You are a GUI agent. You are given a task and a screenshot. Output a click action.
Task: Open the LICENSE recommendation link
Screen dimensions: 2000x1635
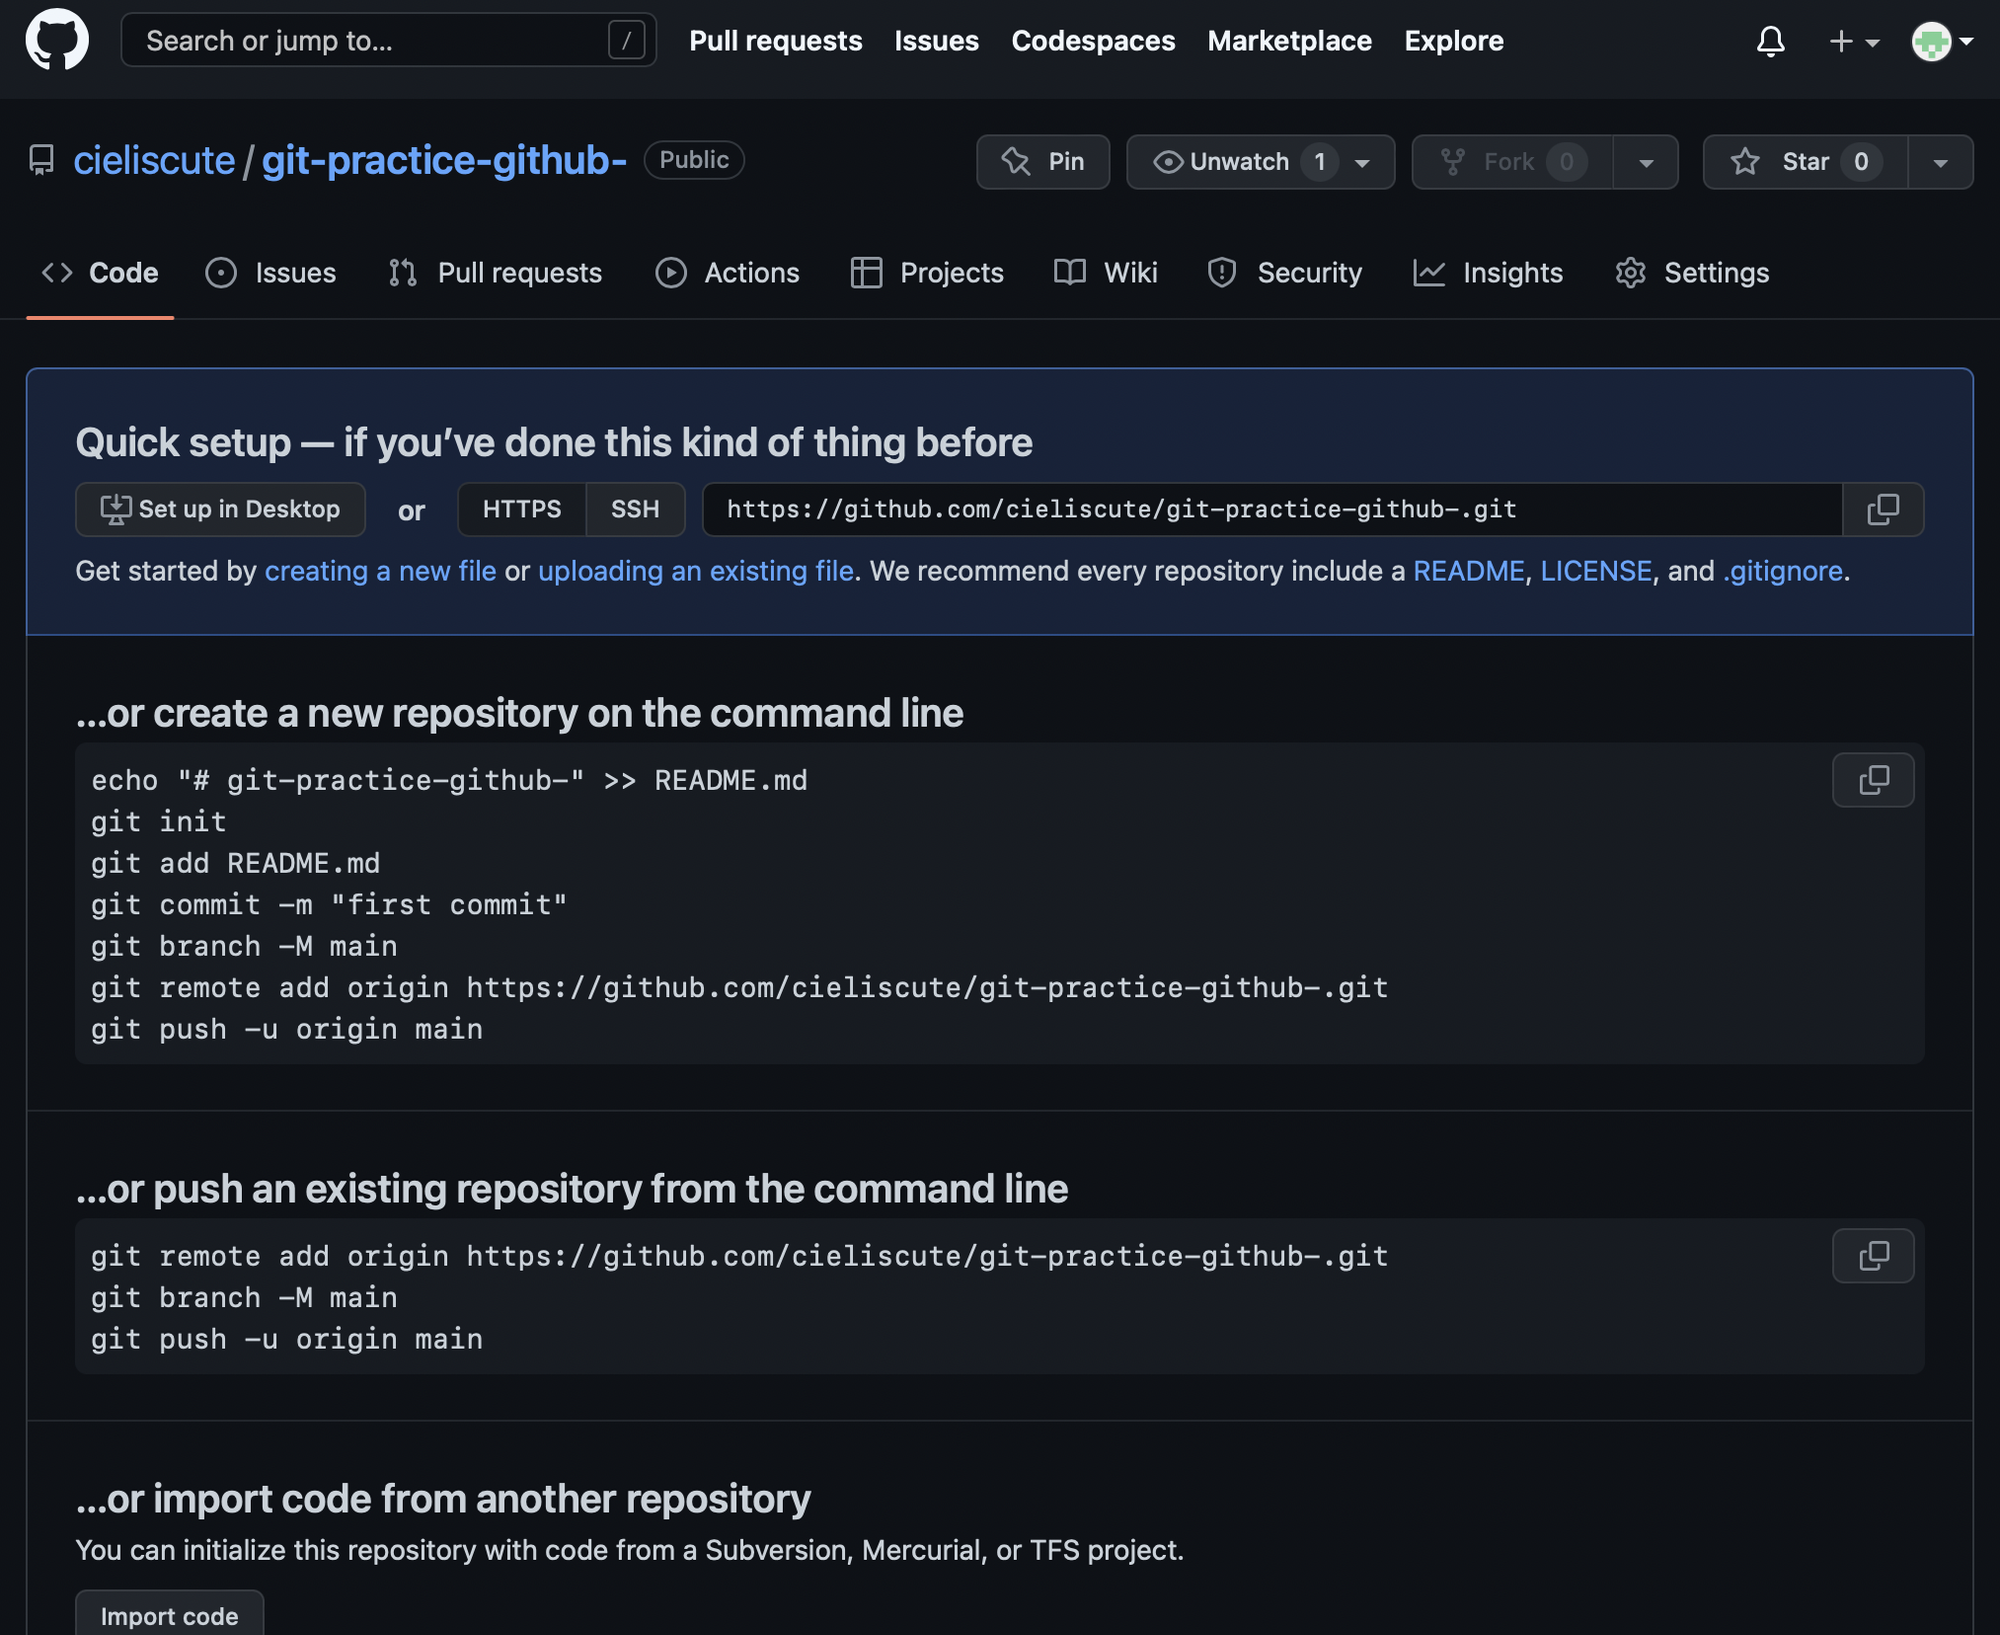pyautogui.click(x=1596, y=571)
